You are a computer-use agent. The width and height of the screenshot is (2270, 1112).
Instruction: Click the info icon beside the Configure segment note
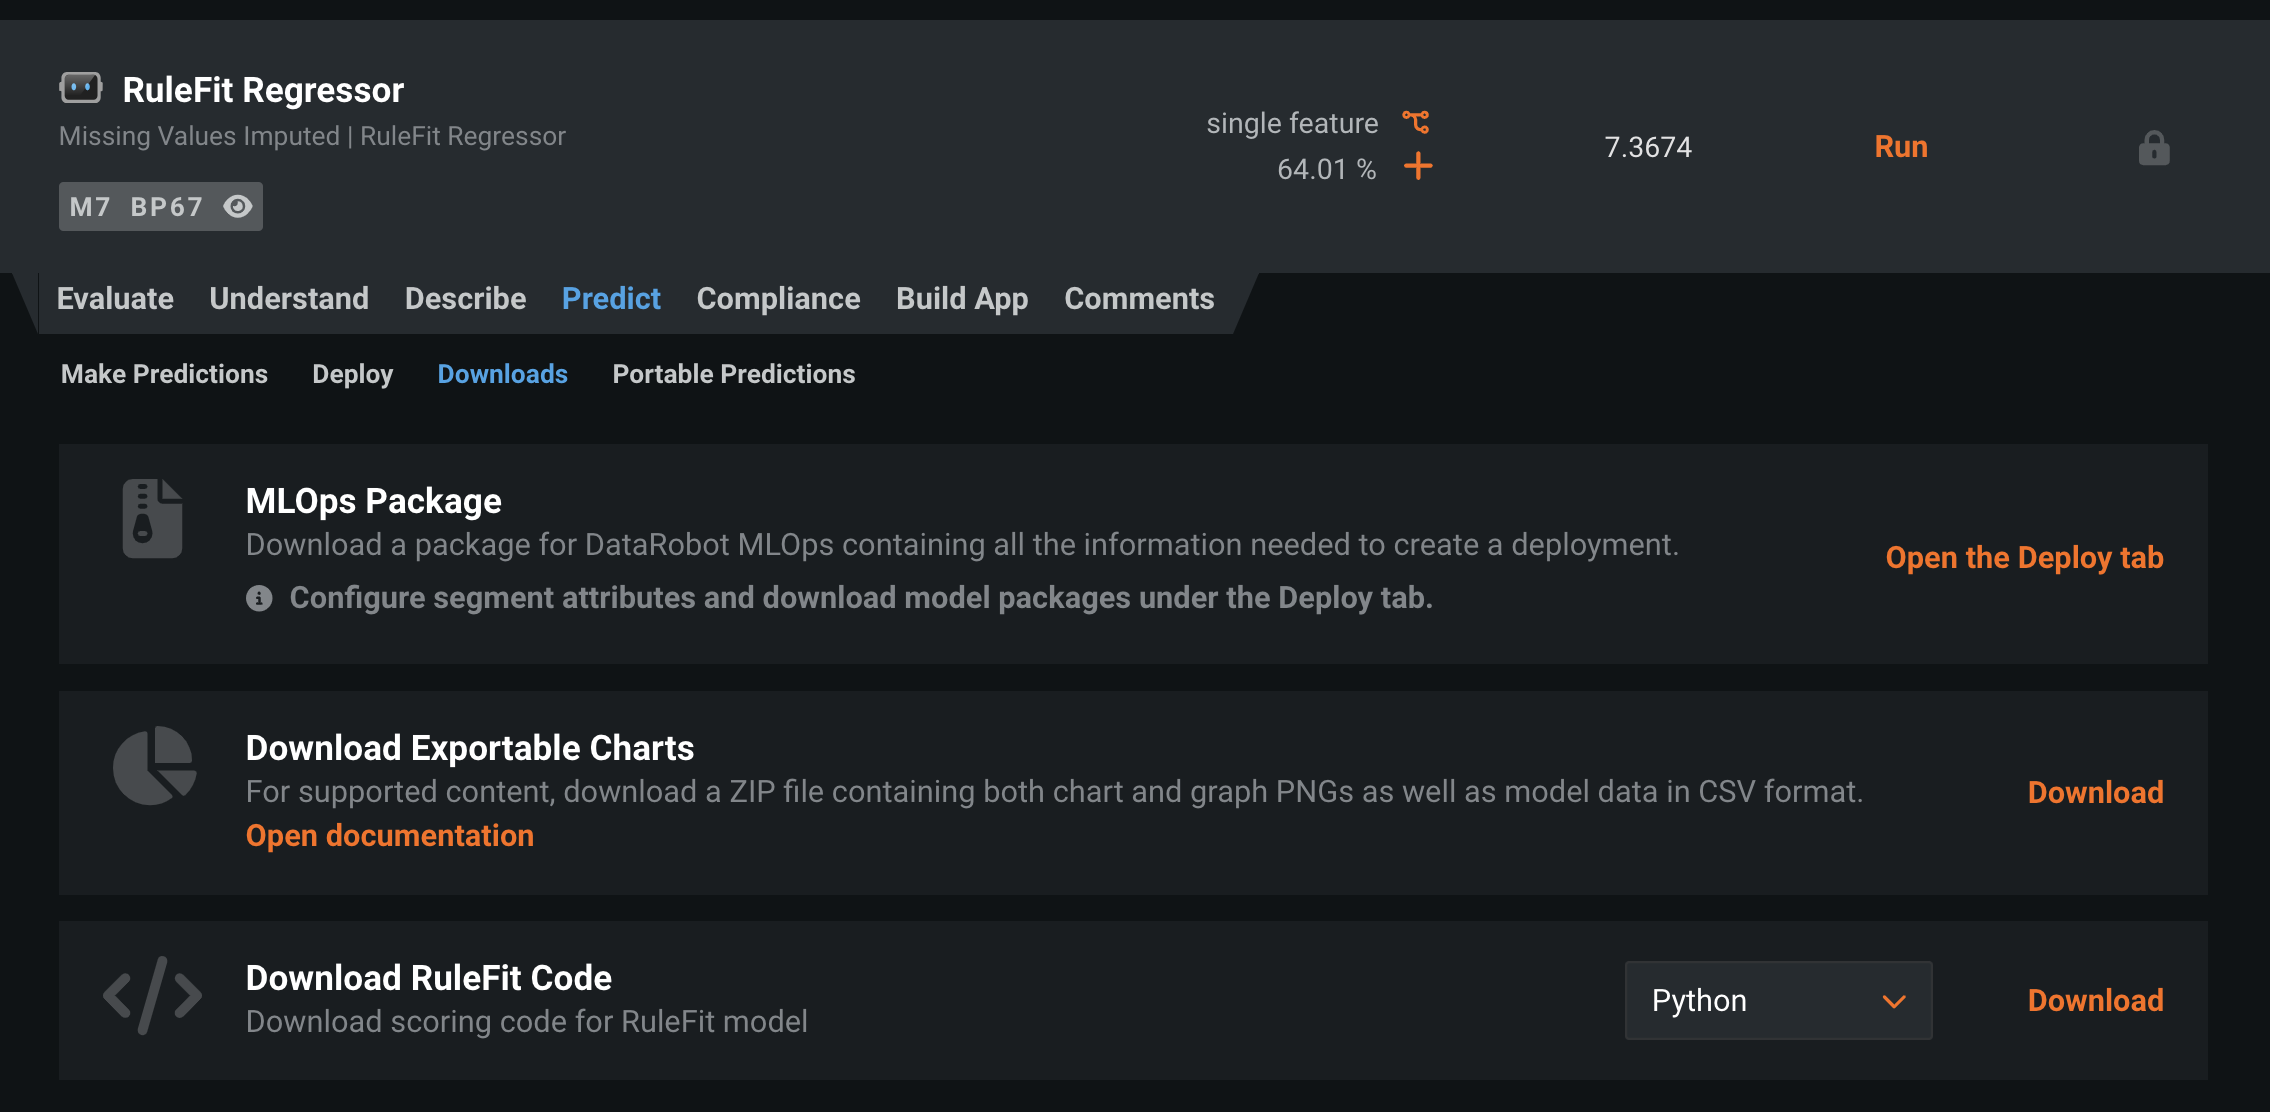point(259,598)
